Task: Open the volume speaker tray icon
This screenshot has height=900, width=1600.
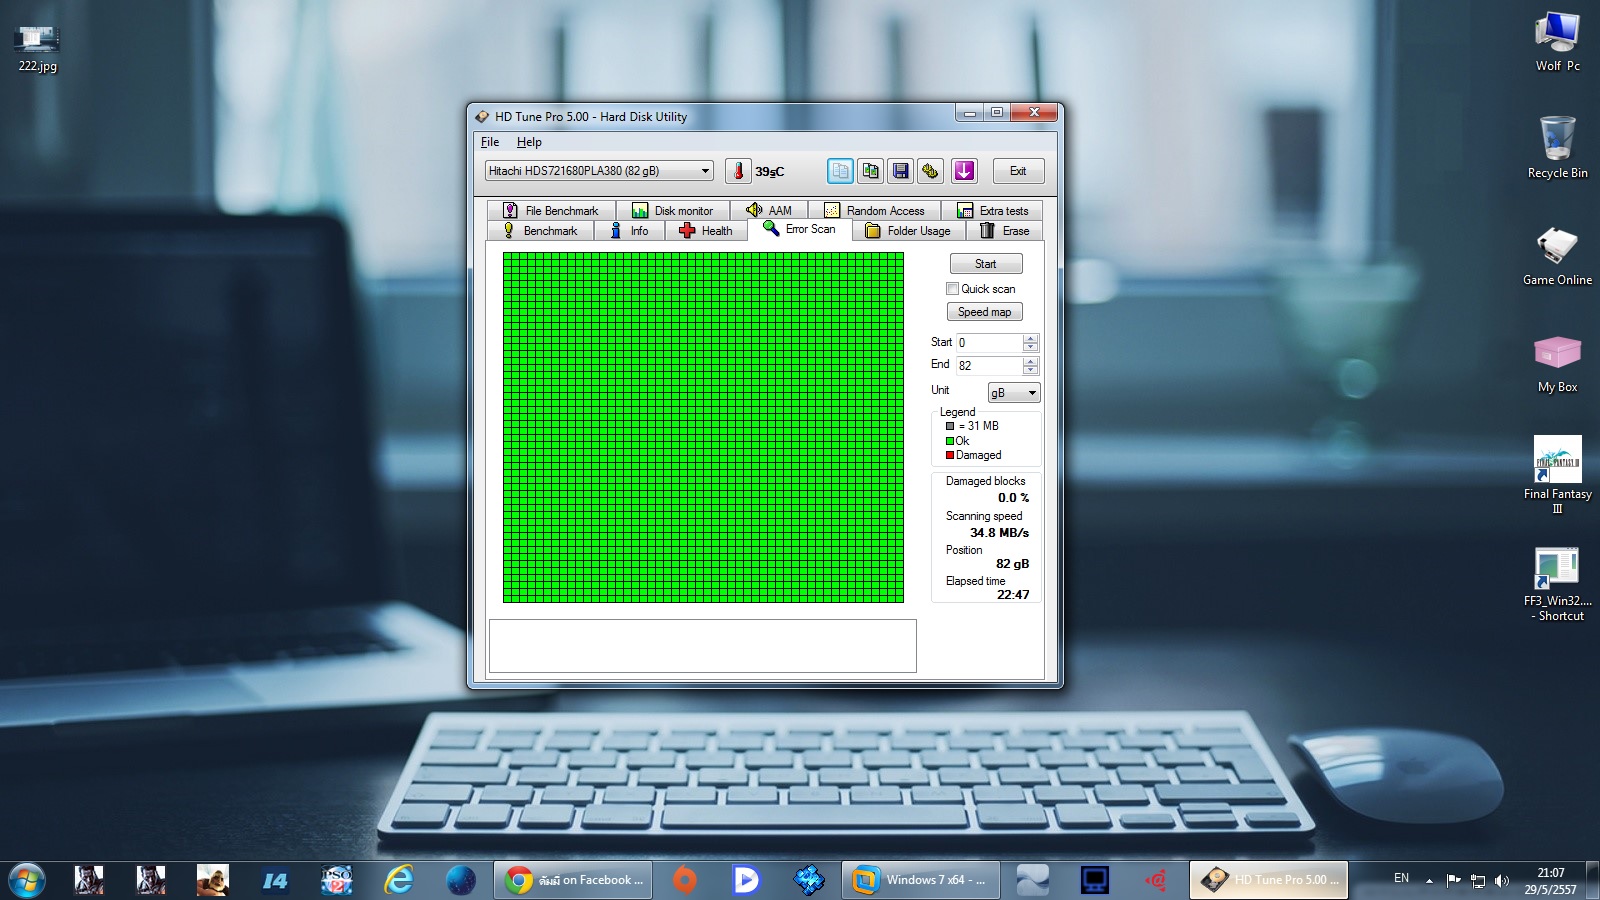Action: (1501, 880)
